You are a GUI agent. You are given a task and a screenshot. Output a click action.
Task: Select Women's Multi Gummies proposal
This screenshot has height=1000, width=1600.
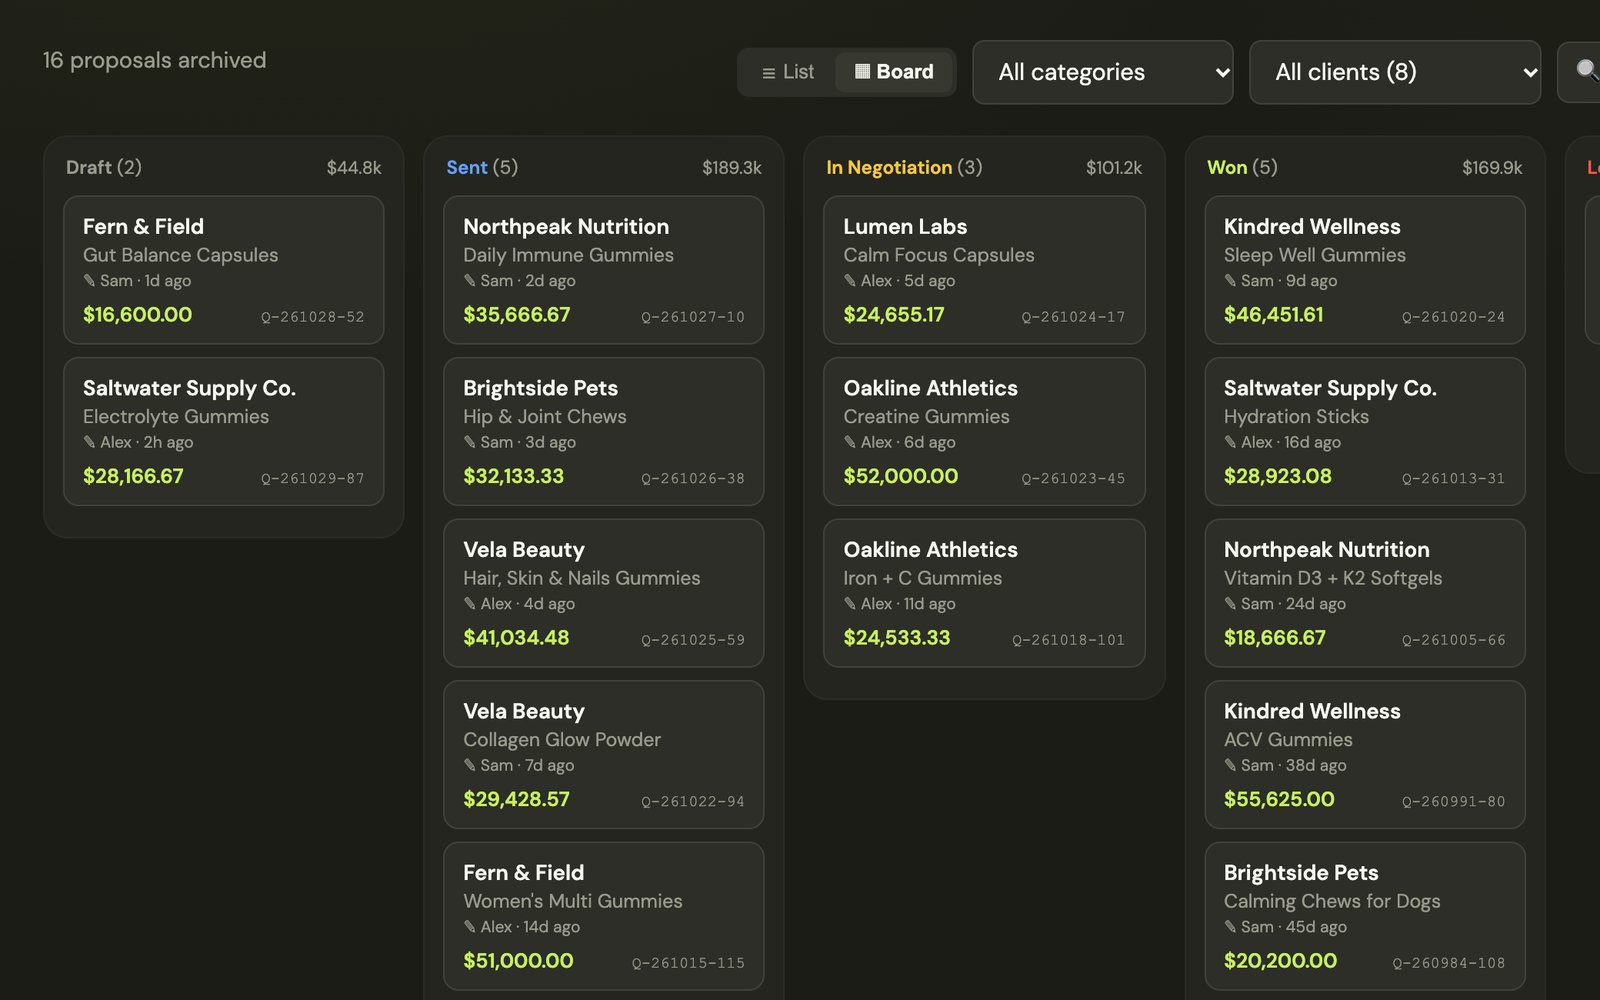(604, 916)
